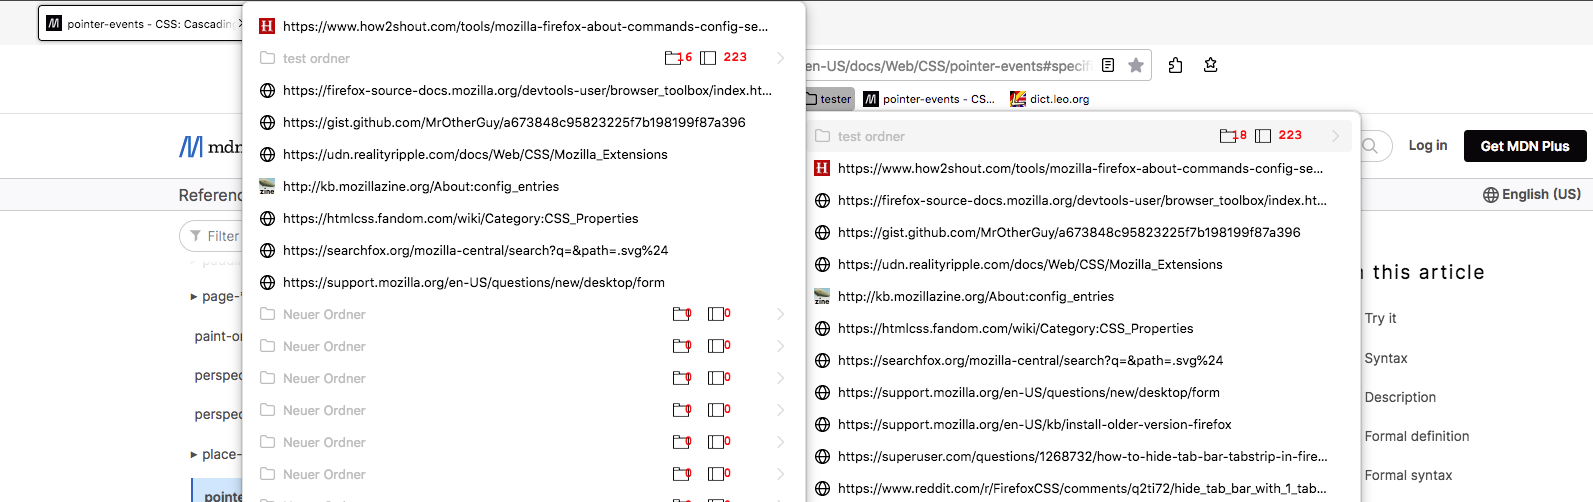
Task: Open dict.leo.org bookmark in bookmarks toolbar
Action: [1050, 99]
